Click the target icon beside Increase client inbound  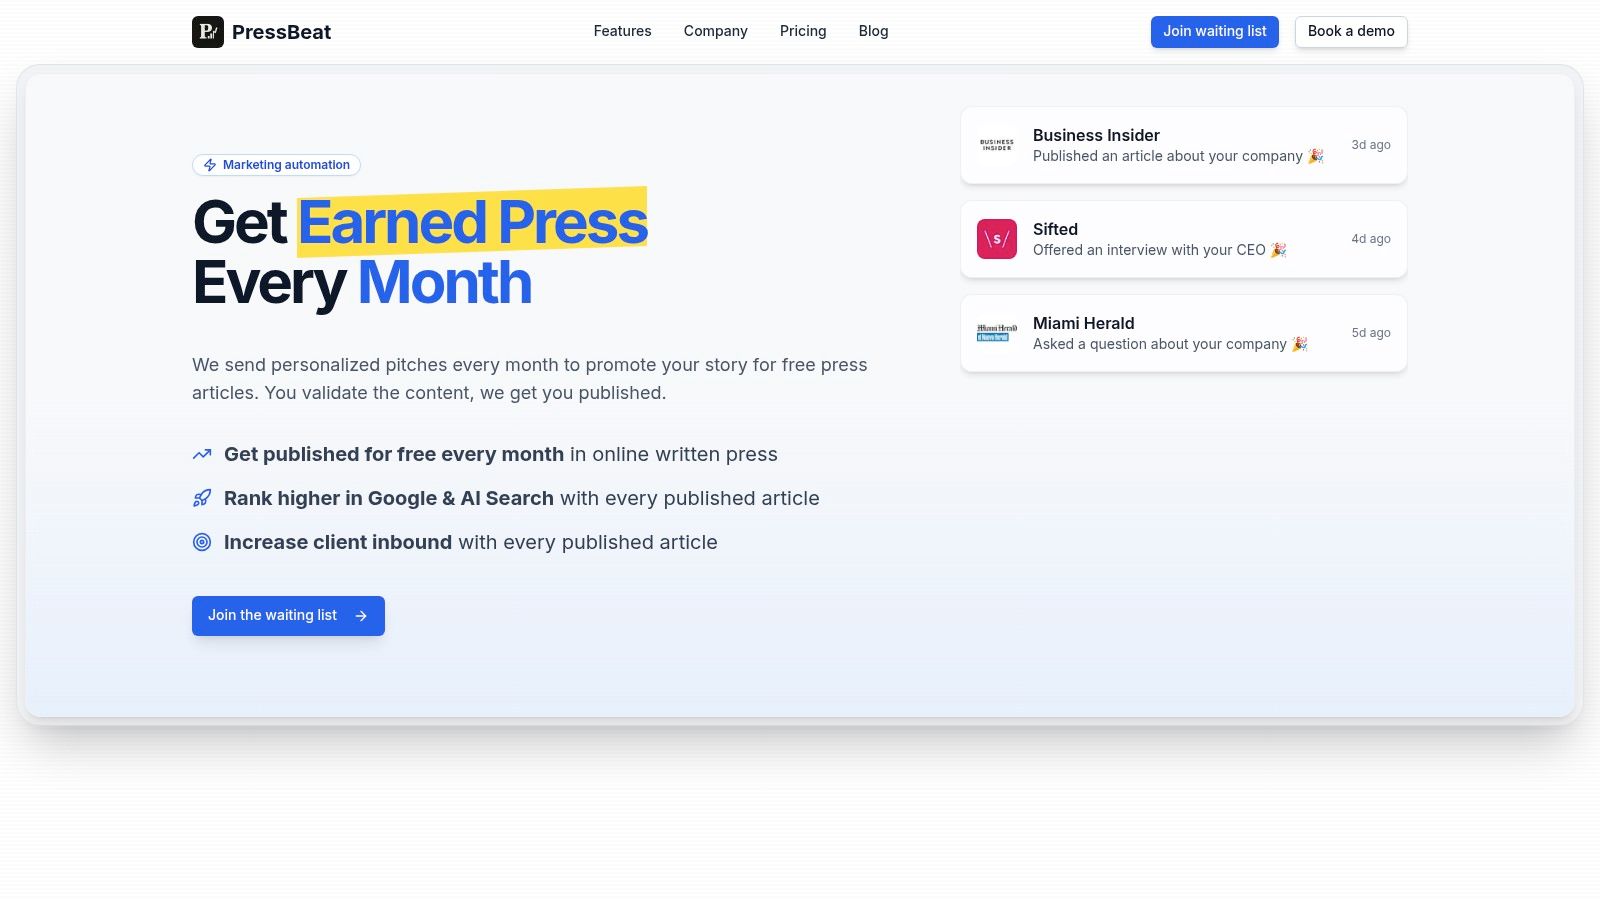coord(202,542)
